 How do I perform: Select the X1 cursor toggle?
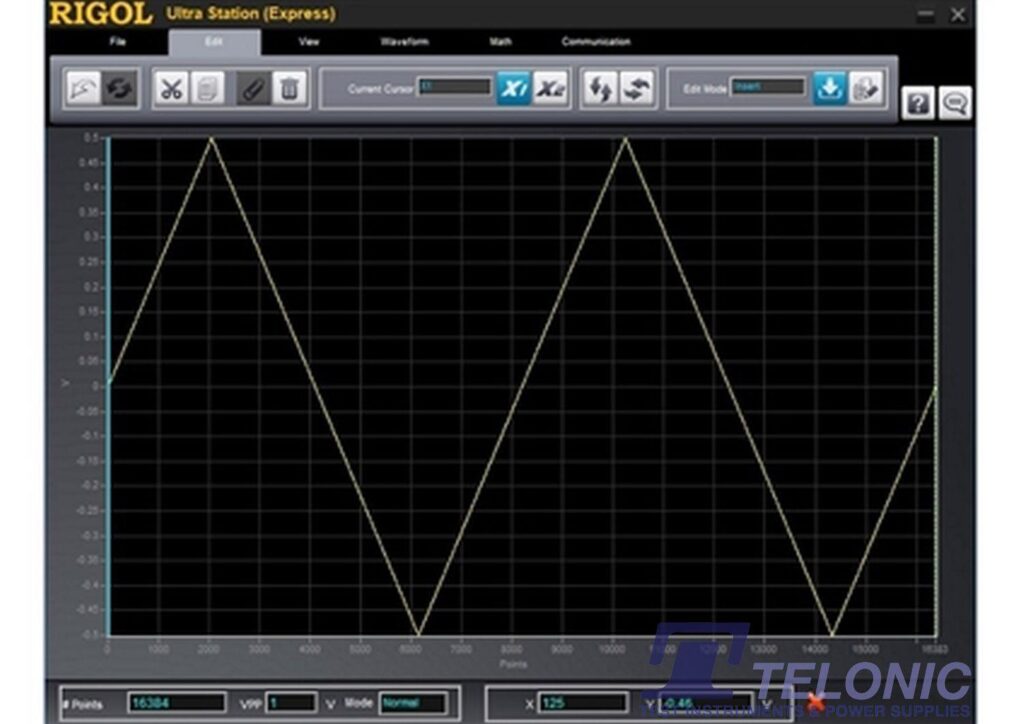coord(514,89)
